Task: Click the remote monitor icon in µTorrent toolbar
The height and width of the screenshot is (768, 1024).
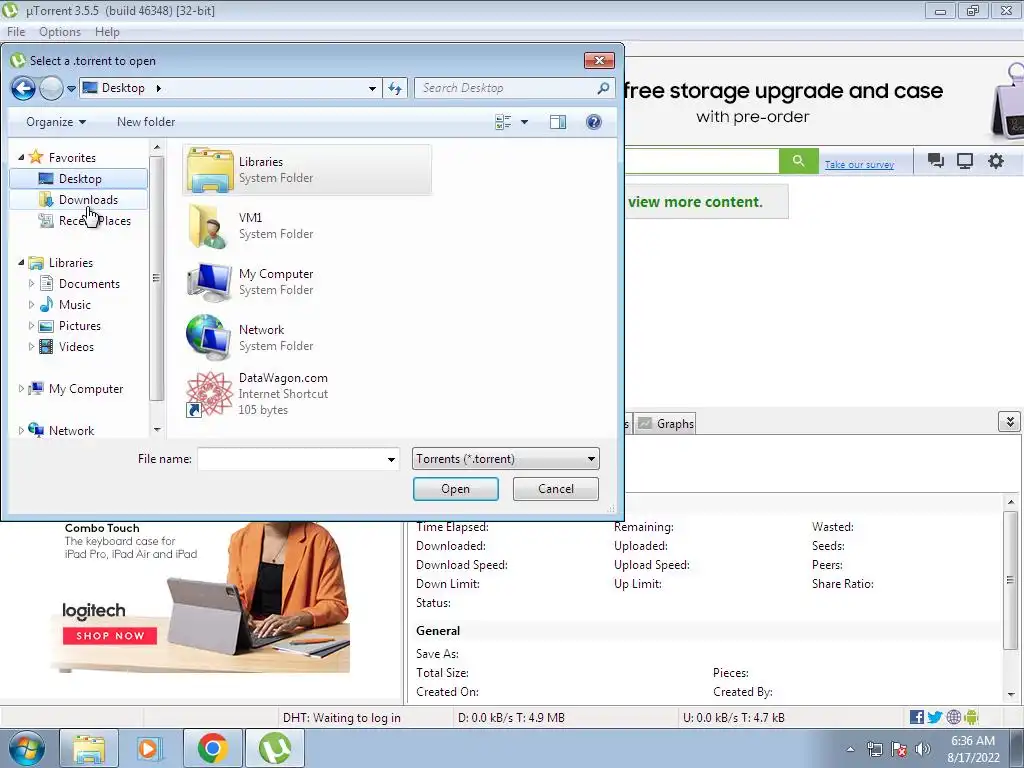Action: pyautogui.click(x=965, y=161)
